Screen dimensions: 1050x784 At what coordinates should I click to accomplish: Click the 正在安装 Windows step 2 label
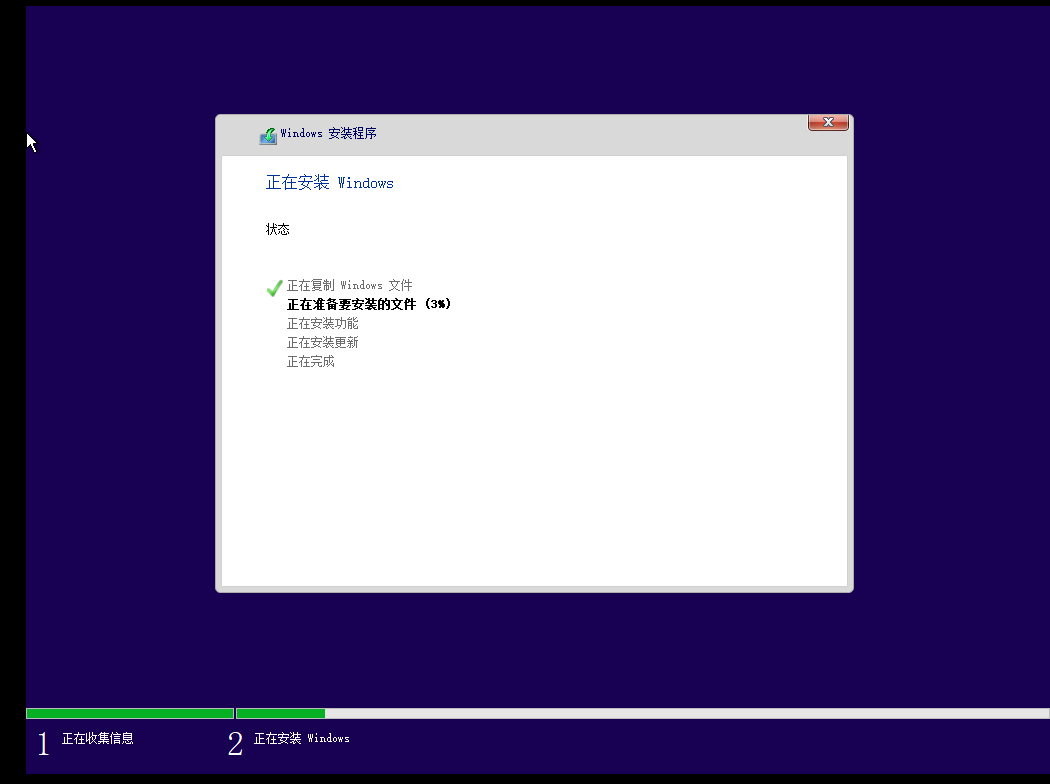pyautogui.click(x=302, y=738)
